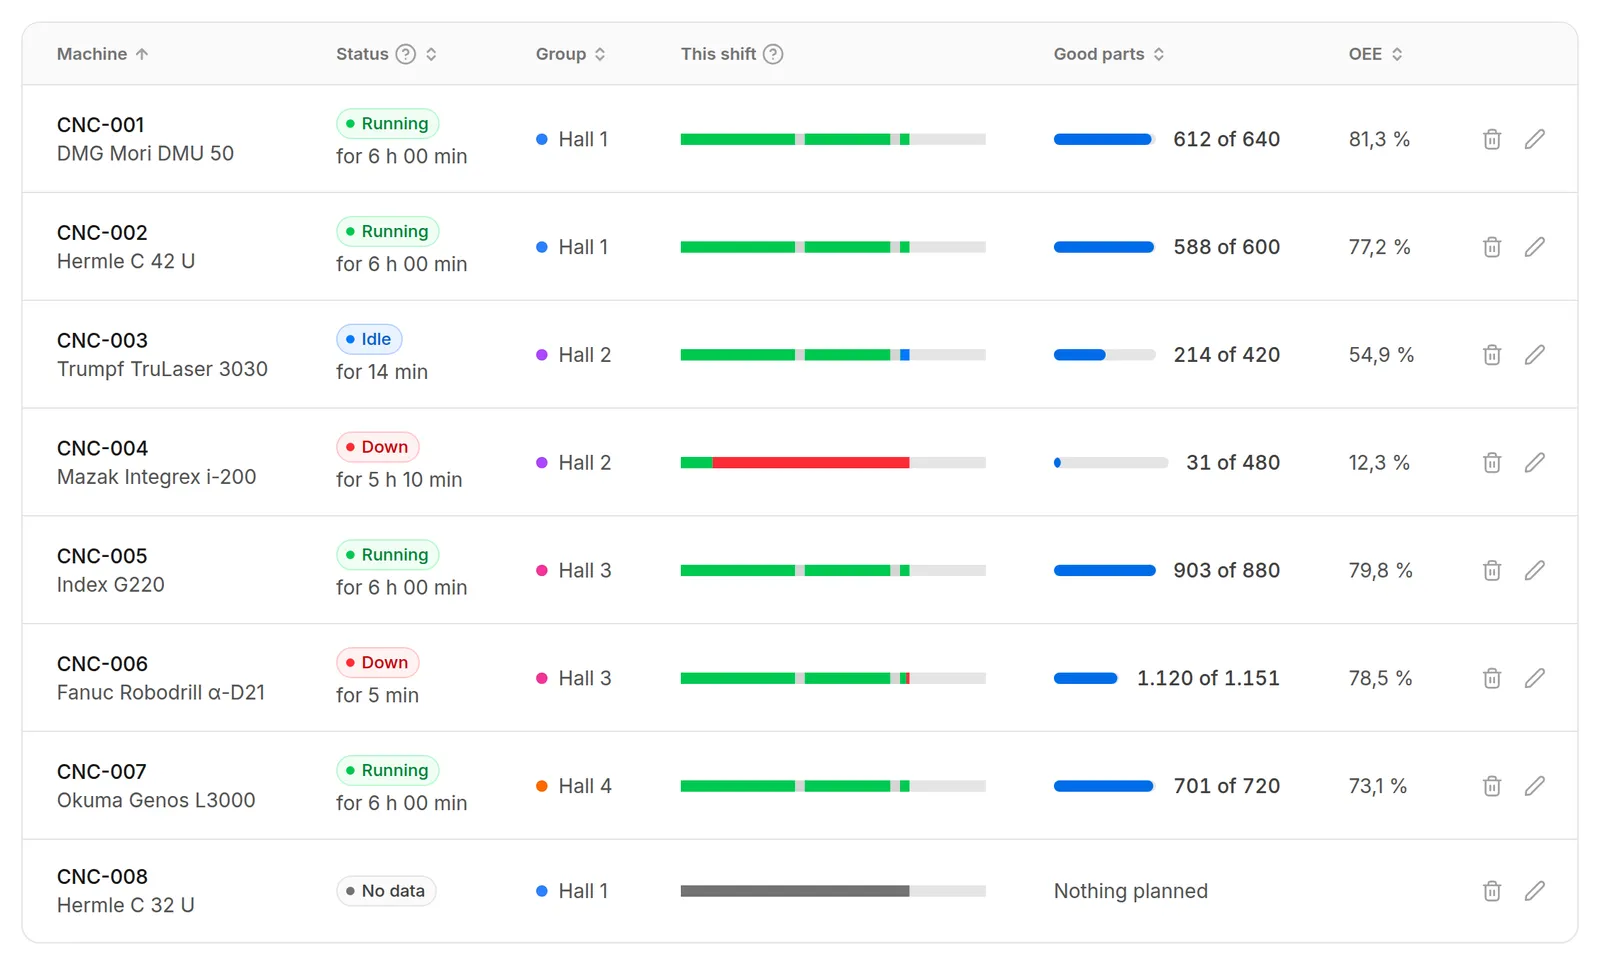Remove CNC-004 Mazak Integrex via trash icon

(1491, 463)
